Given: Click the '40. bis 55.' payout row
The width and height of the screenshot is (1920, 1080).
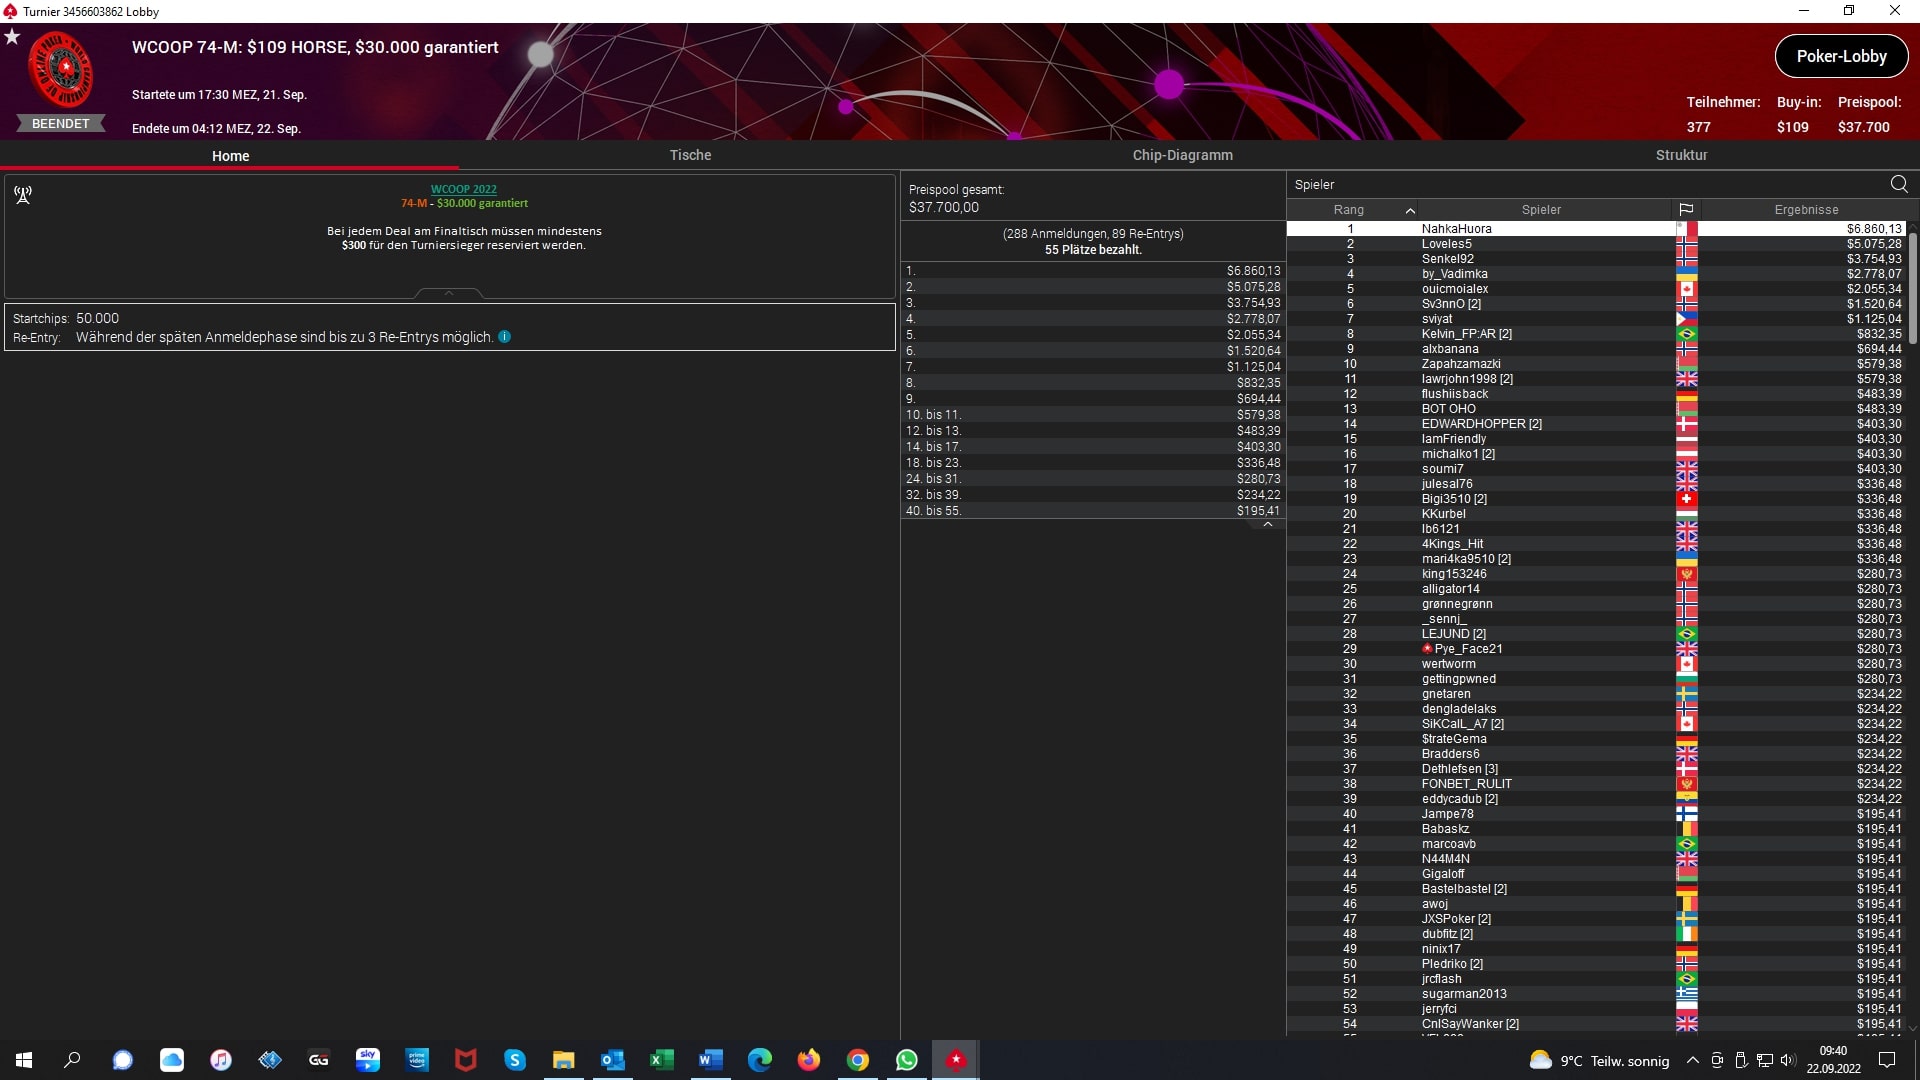Looking at the screenshot, I should click(x=1093, y=511).
